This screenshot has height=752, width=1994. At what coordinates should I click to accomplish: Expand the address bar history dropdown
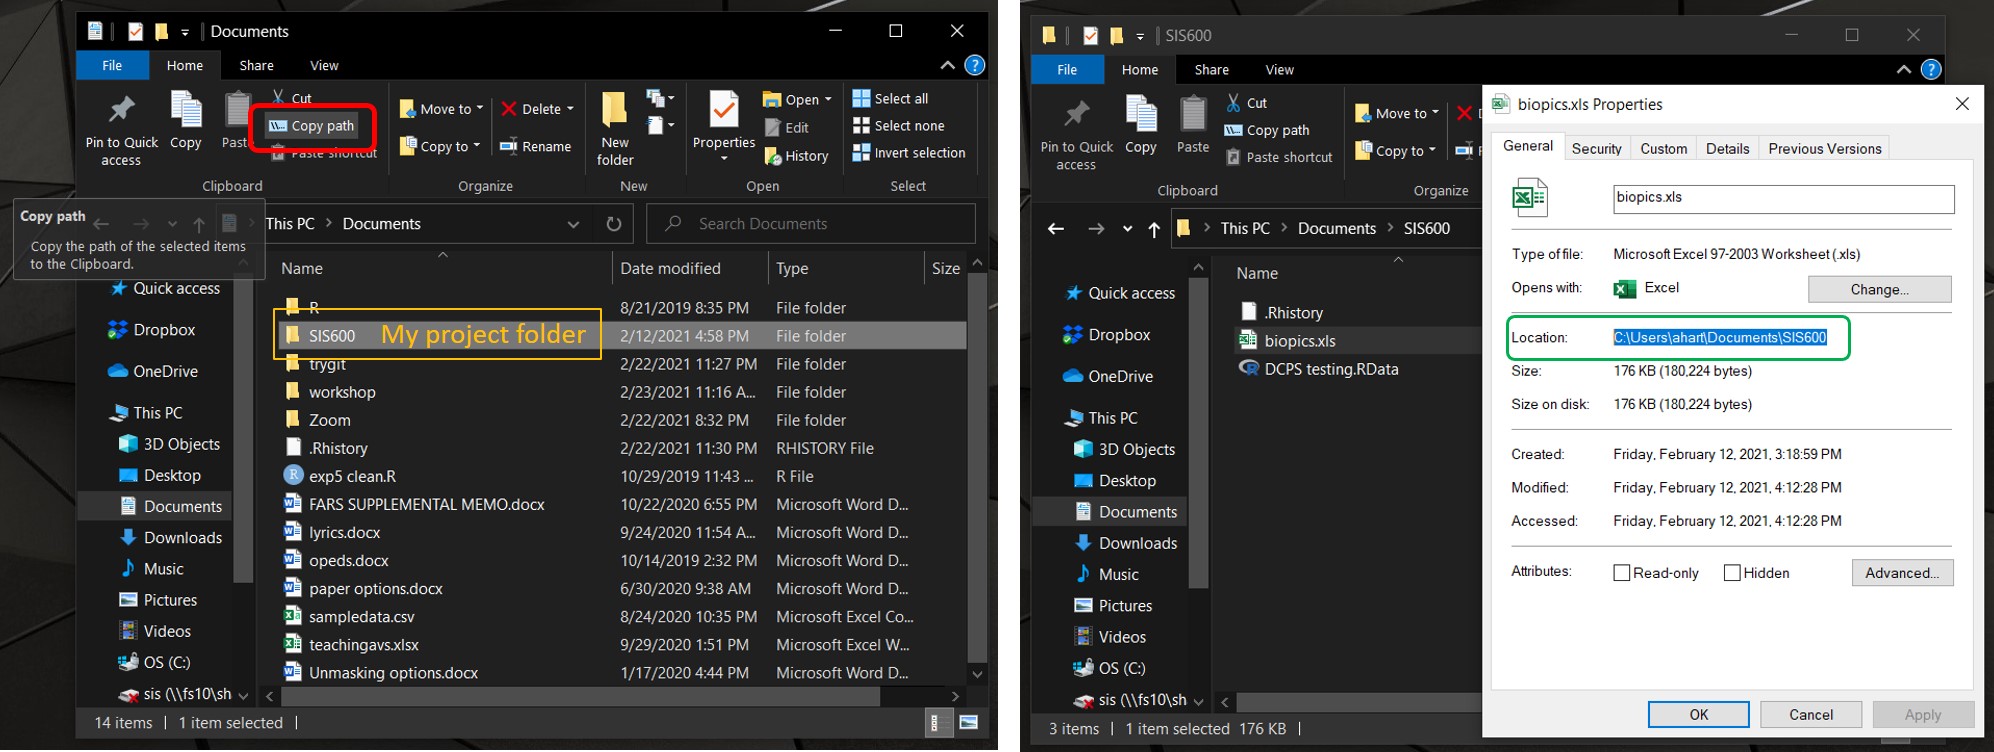573,224
